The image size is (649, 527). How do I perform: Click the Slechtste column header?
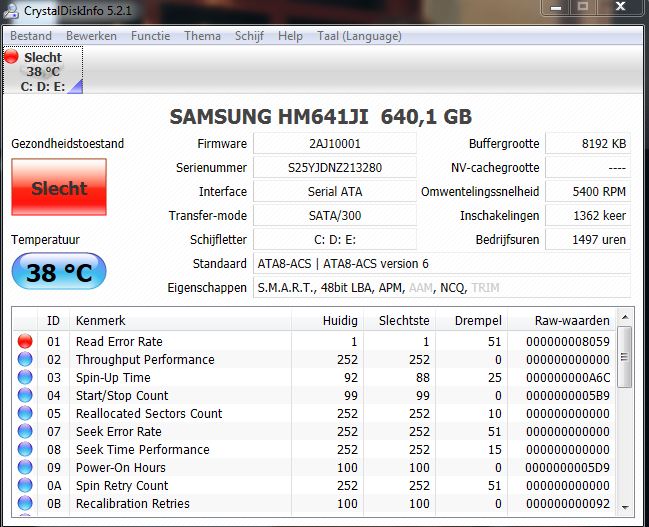[x=399, y=320]
